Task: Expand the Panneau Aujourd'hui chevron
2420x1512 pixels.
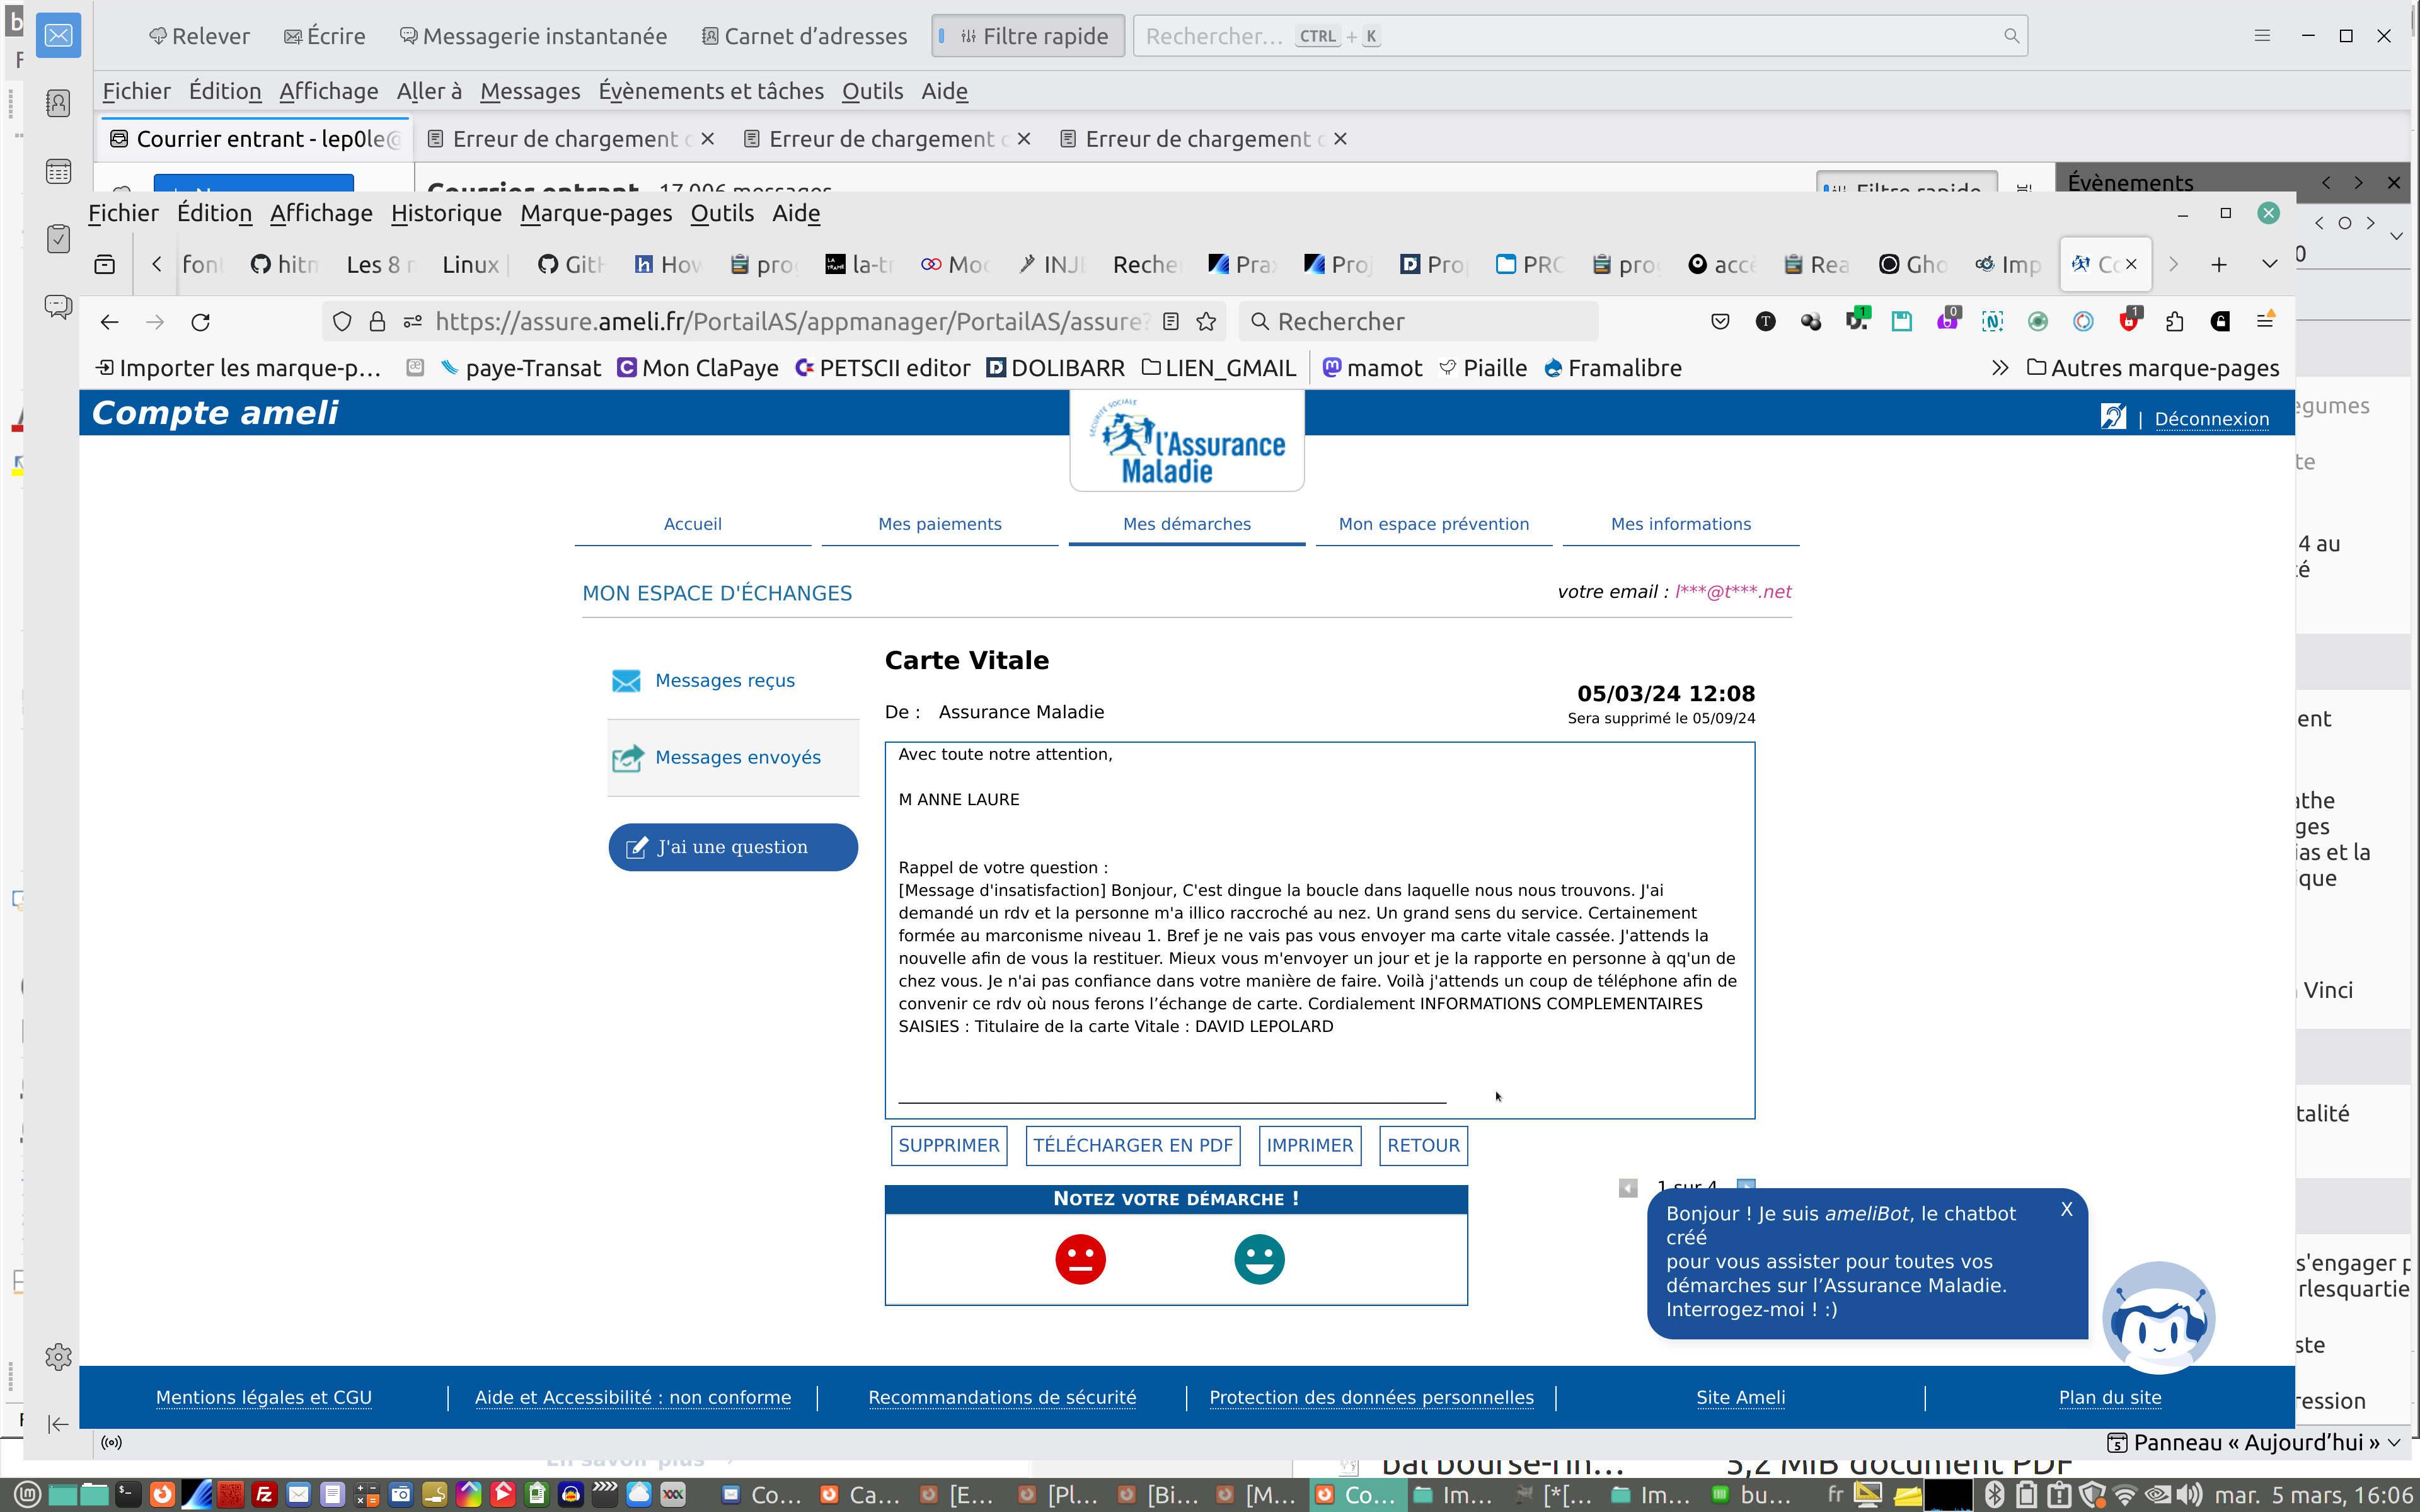Action: (2394, 1442)
